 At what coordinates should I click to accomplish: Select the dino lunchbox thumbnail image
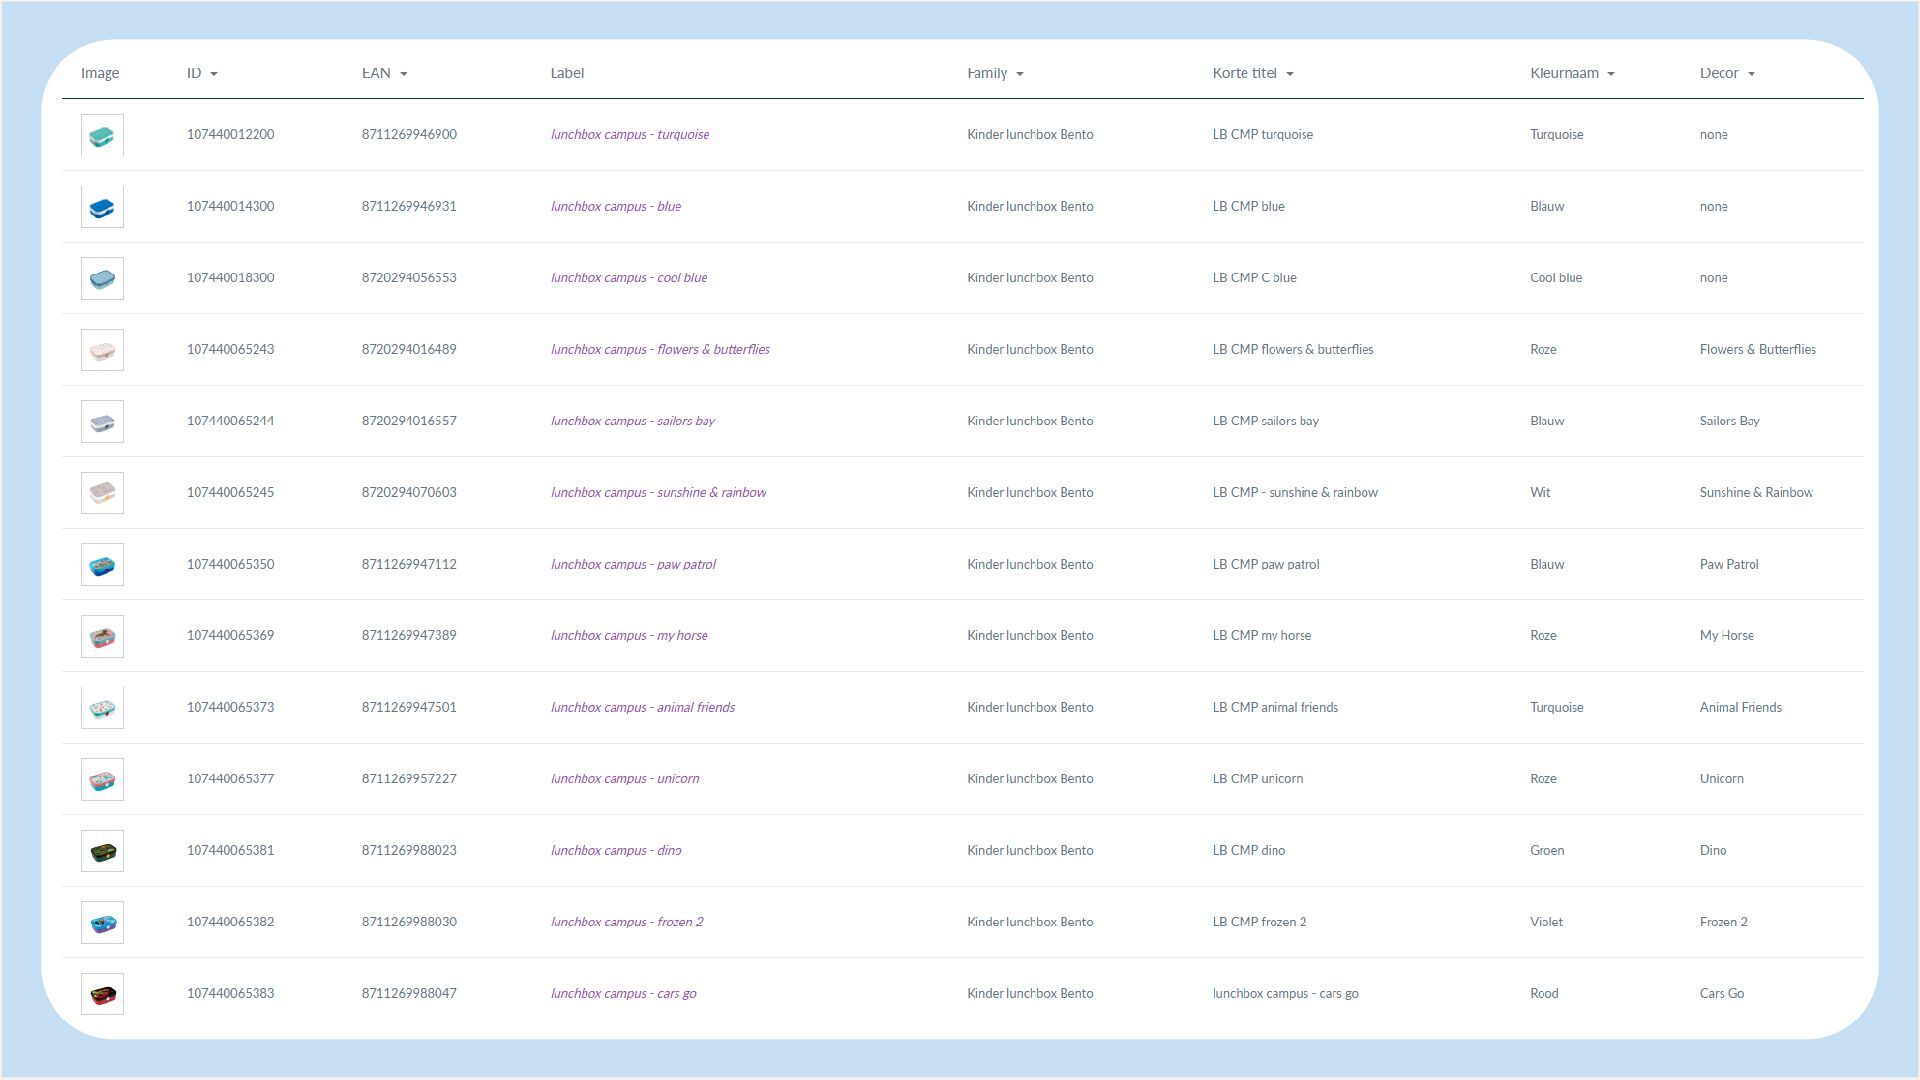102,851
